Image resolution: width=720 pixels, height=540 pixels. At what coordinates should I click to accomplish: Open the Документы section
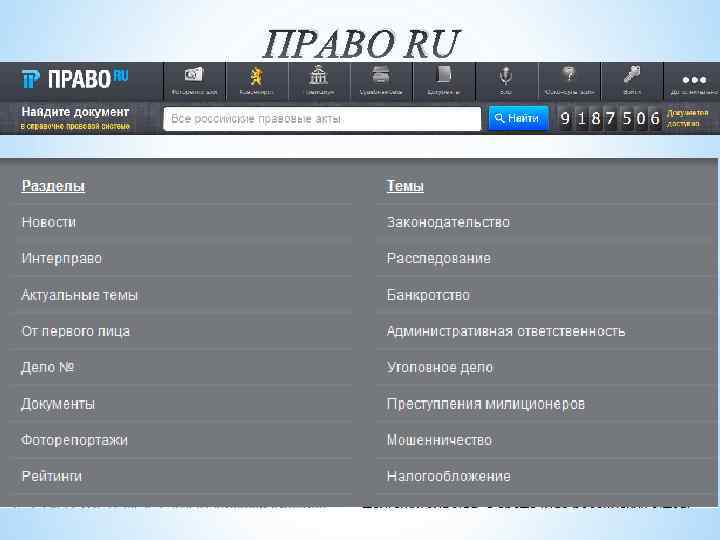pyautogui.click(x=58, y=404)
